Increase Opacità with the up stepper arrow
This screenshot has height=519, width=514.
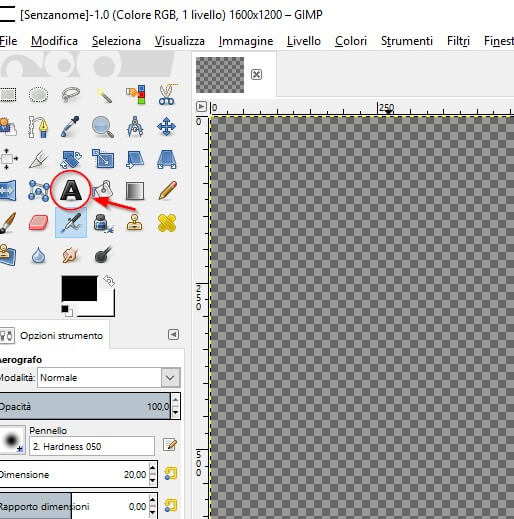176,400
